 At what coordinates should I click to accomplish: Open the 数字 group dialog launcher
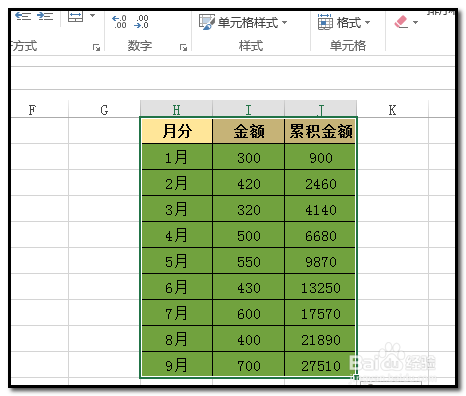(183, 48)
